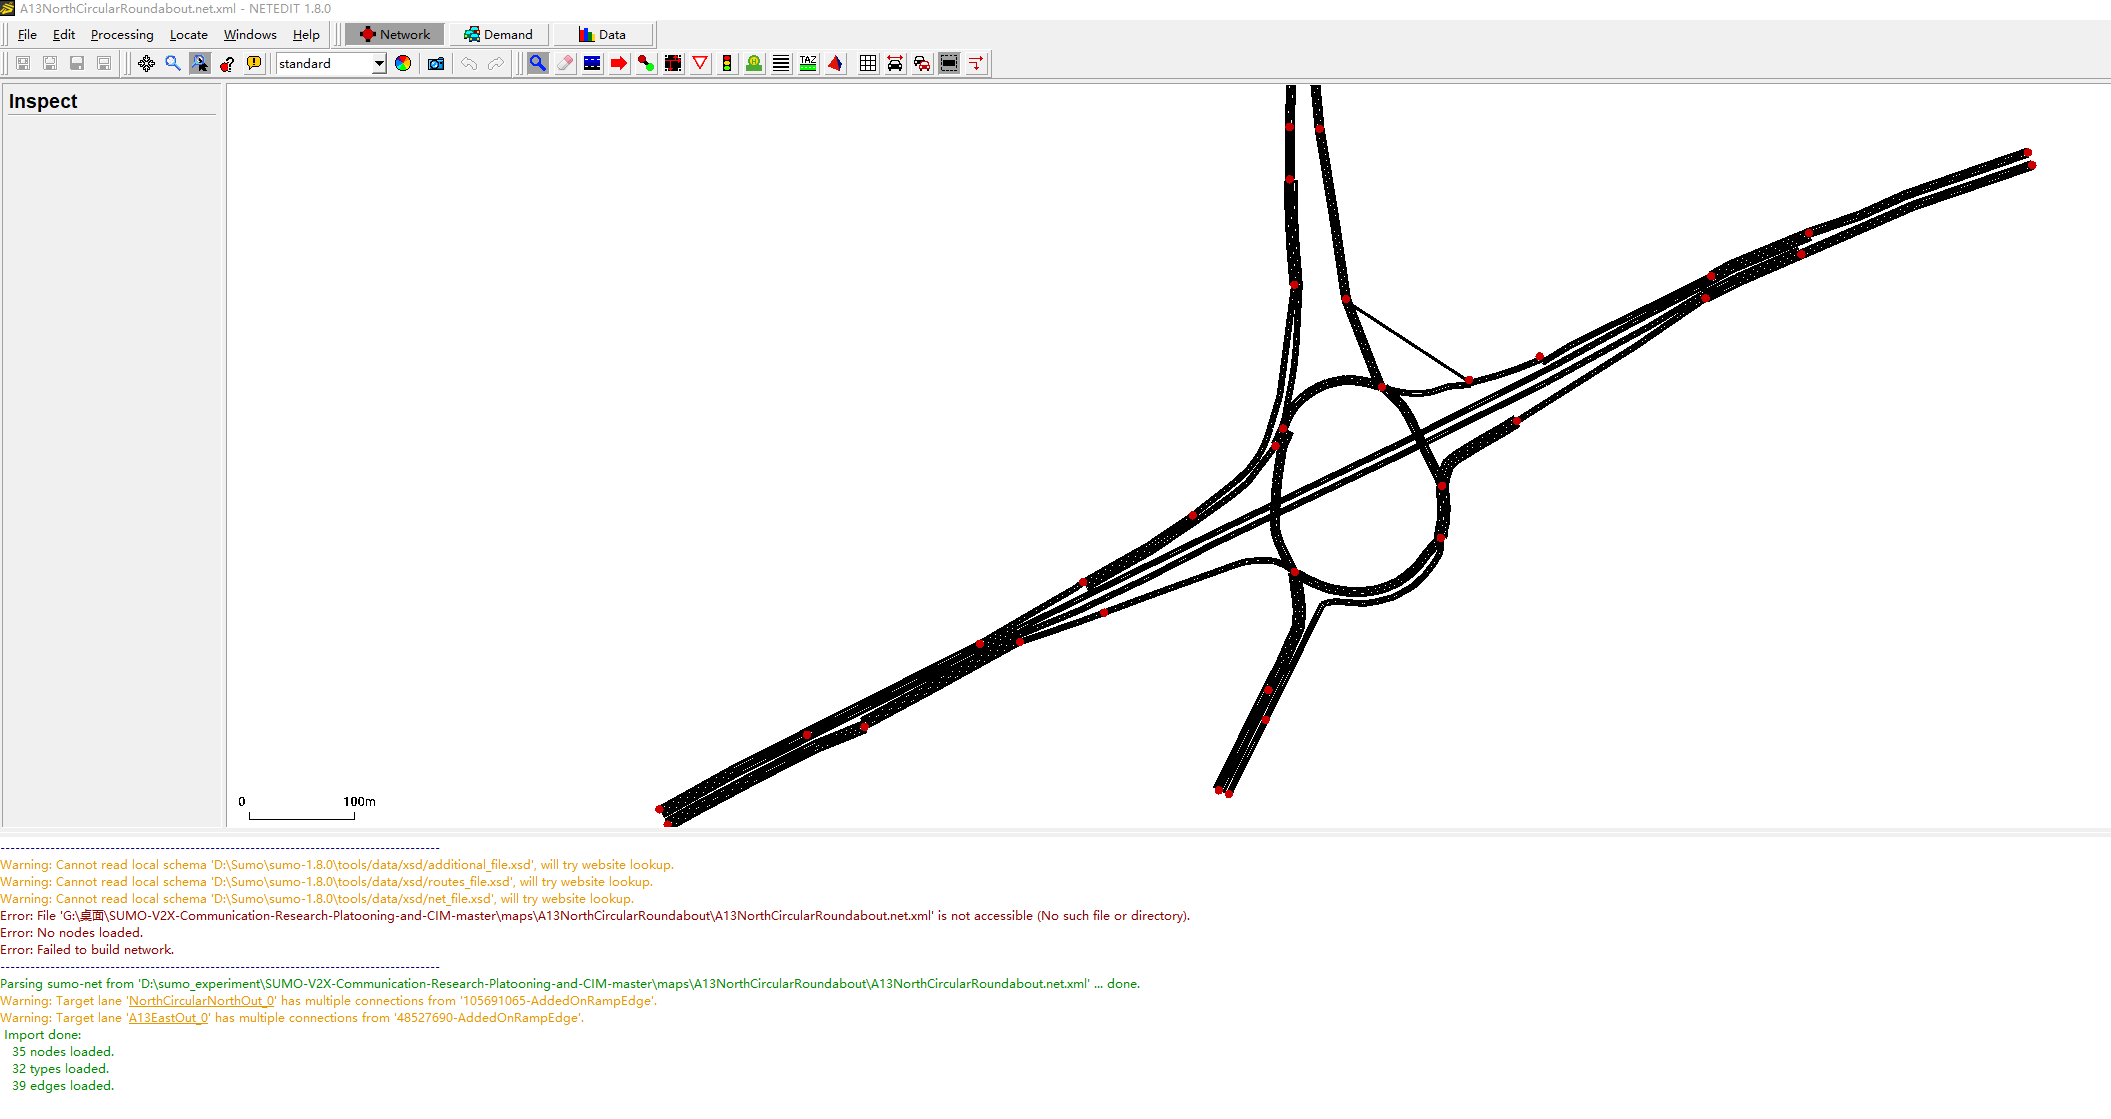The image size is (2111, 1119).
Task: Open the color wheel view settings
Action: pos(403,63)
